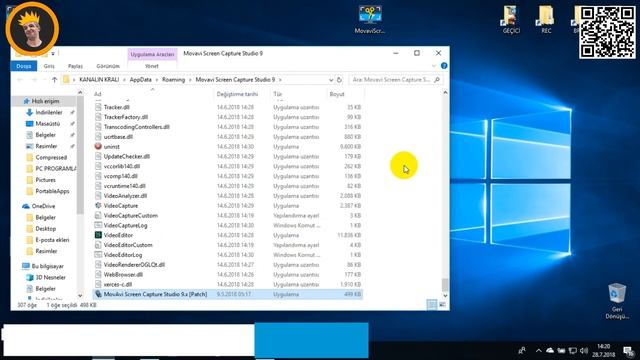
Task: Open the MovaviScr... desktop shortcut
Action: click(370, 19)
